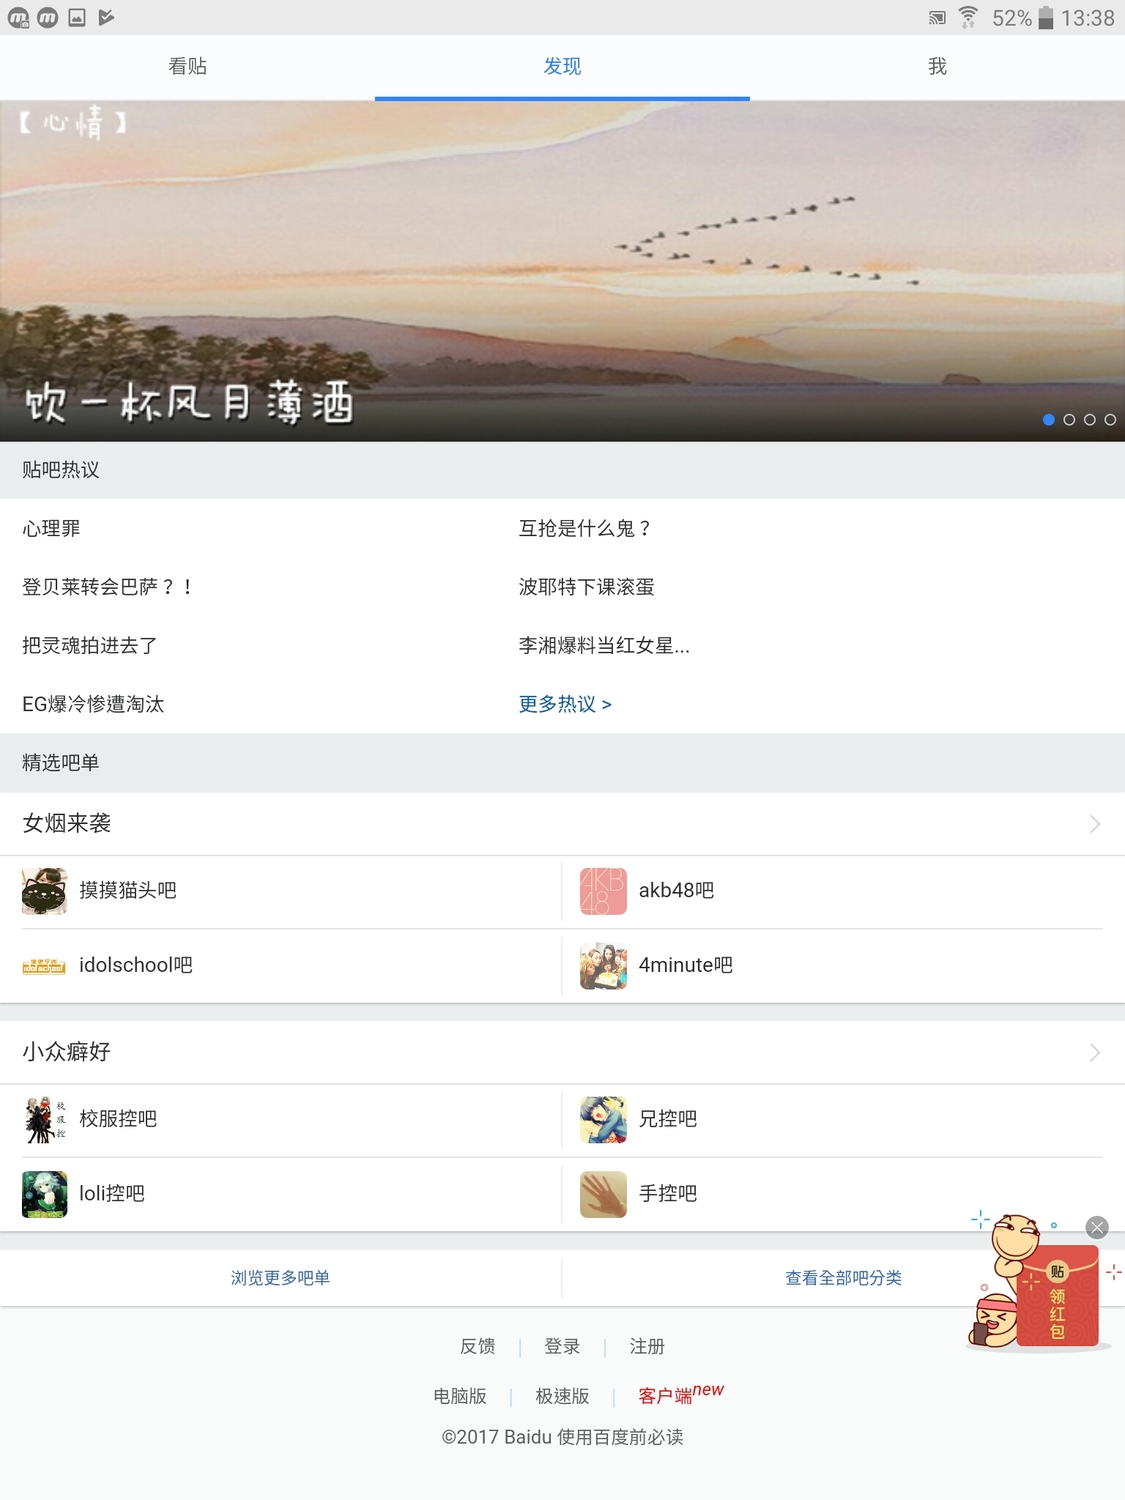The width and height of the screenshot is (1125, 1500).
Task: Tap the battery status icon
Action: coord(1046,17)
